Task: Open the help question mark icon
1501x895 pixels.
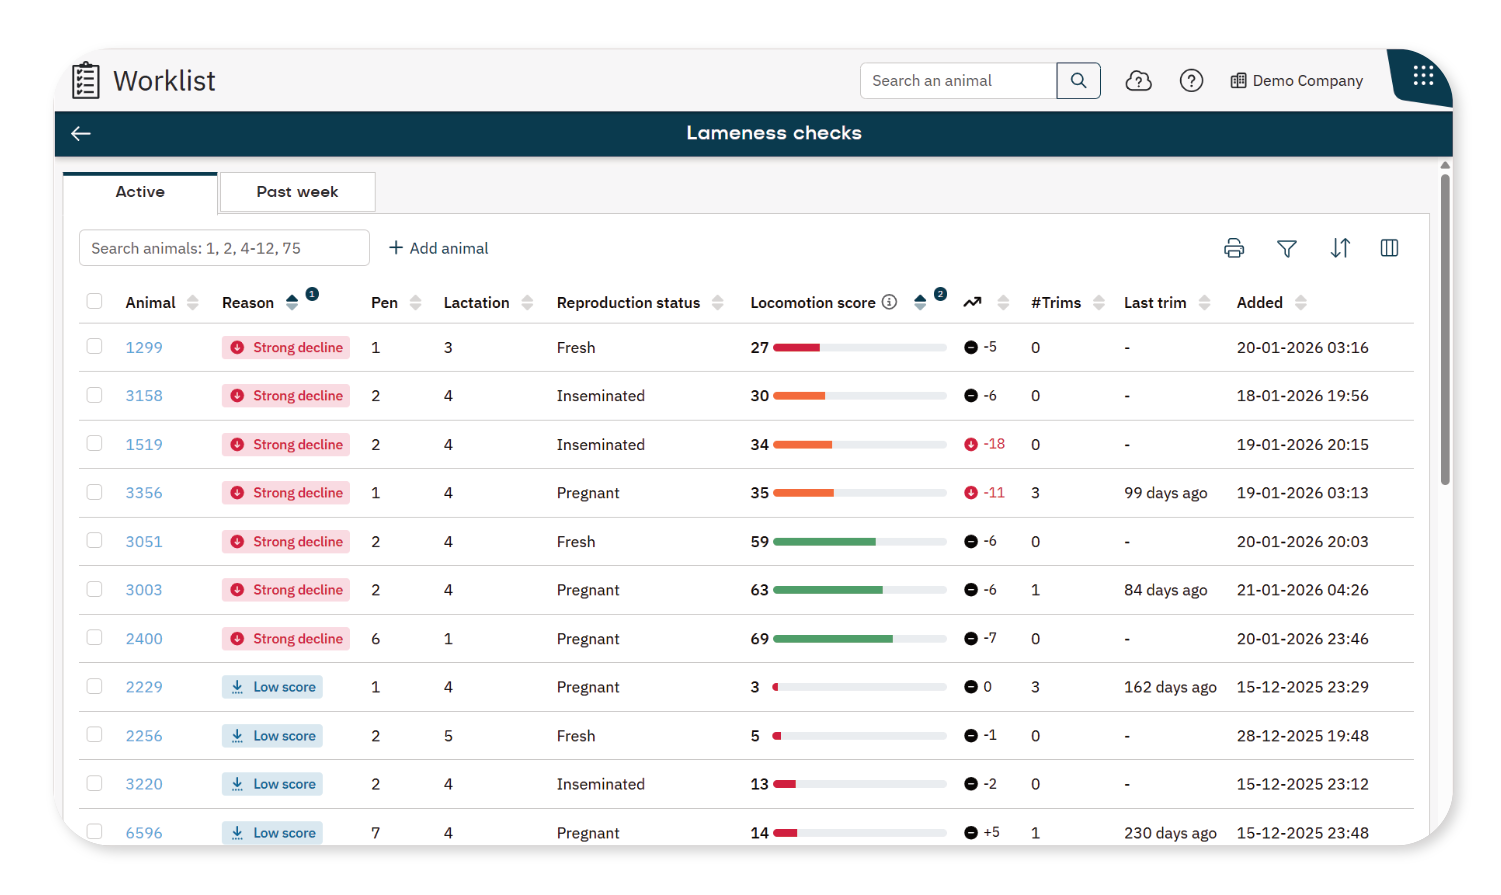Action: click(1191, 81)
